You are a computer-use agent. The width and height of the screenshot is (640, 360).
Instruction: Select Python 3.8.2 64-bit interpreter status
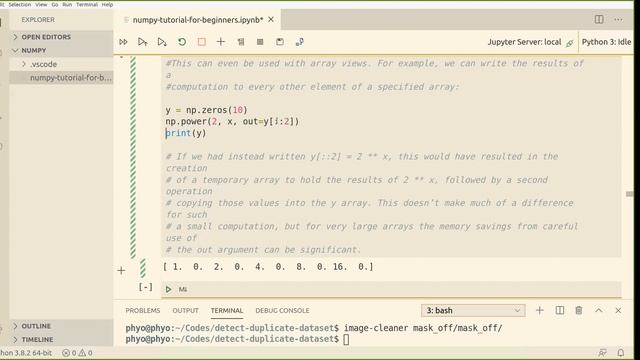(x=26, y=353)
